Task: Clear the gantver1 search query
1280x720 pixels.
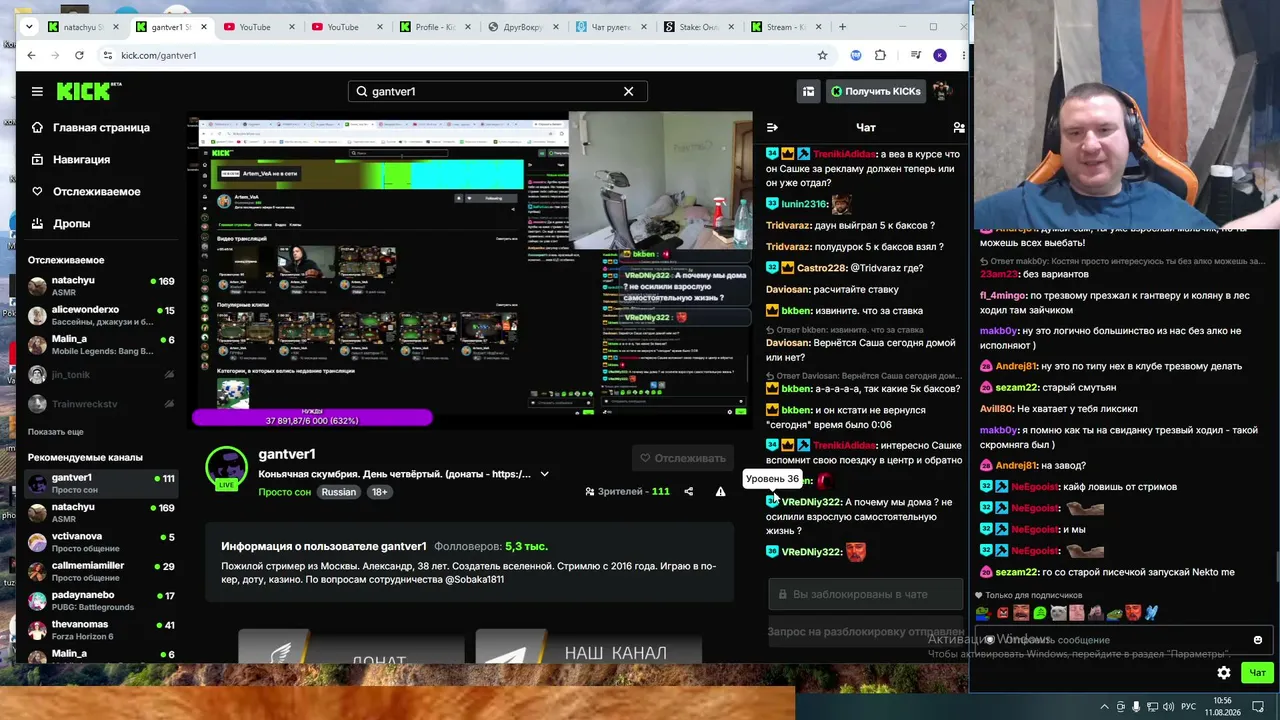Action: (x=628, y=91)
